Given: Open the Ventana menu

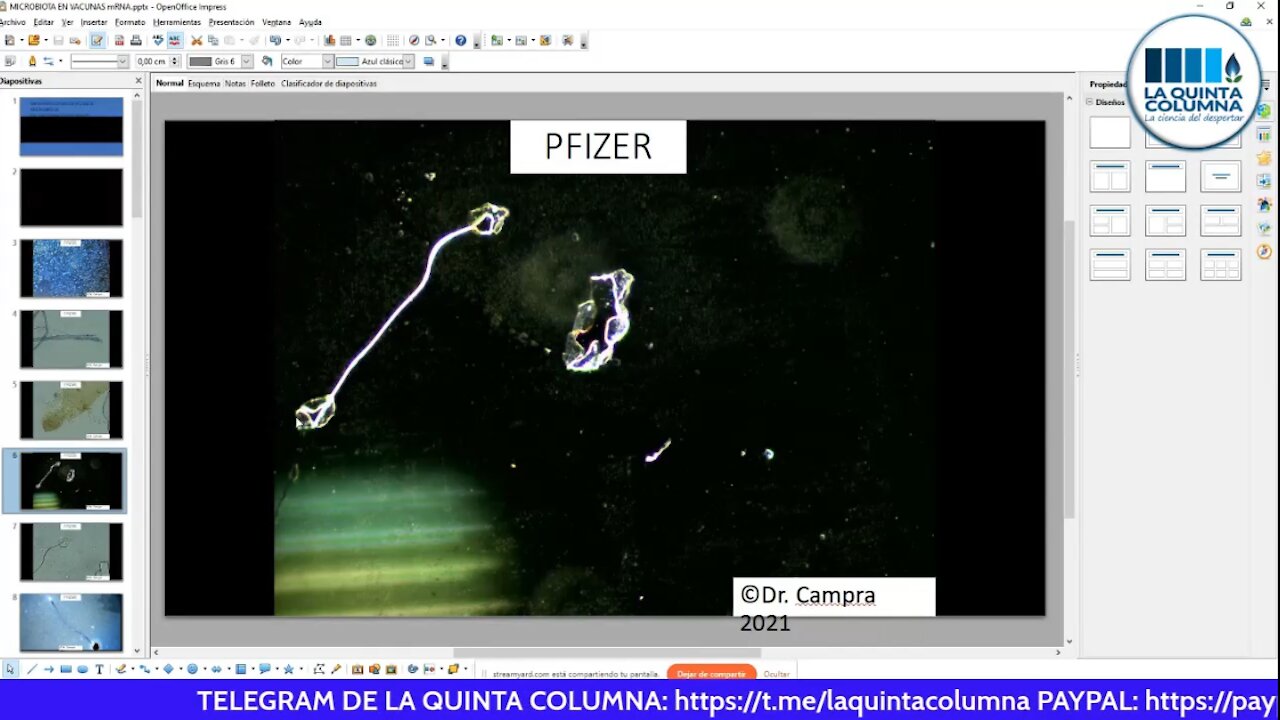Looking at the screenshot, I should click(276, 22).
